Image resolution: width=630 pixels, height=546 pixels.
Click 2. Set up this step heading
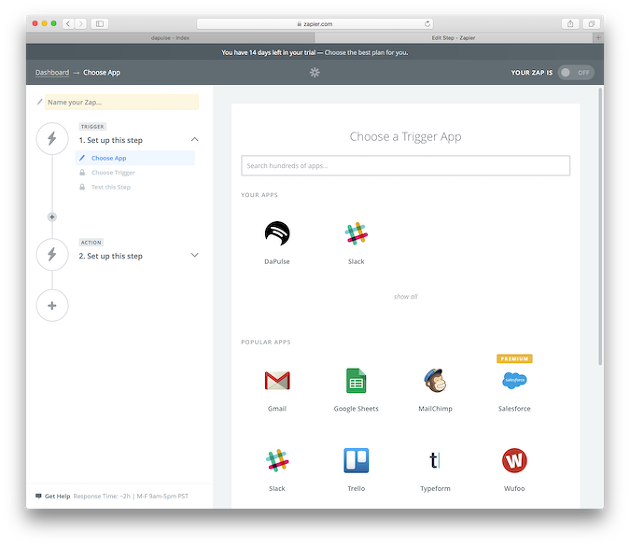point(110,256)
